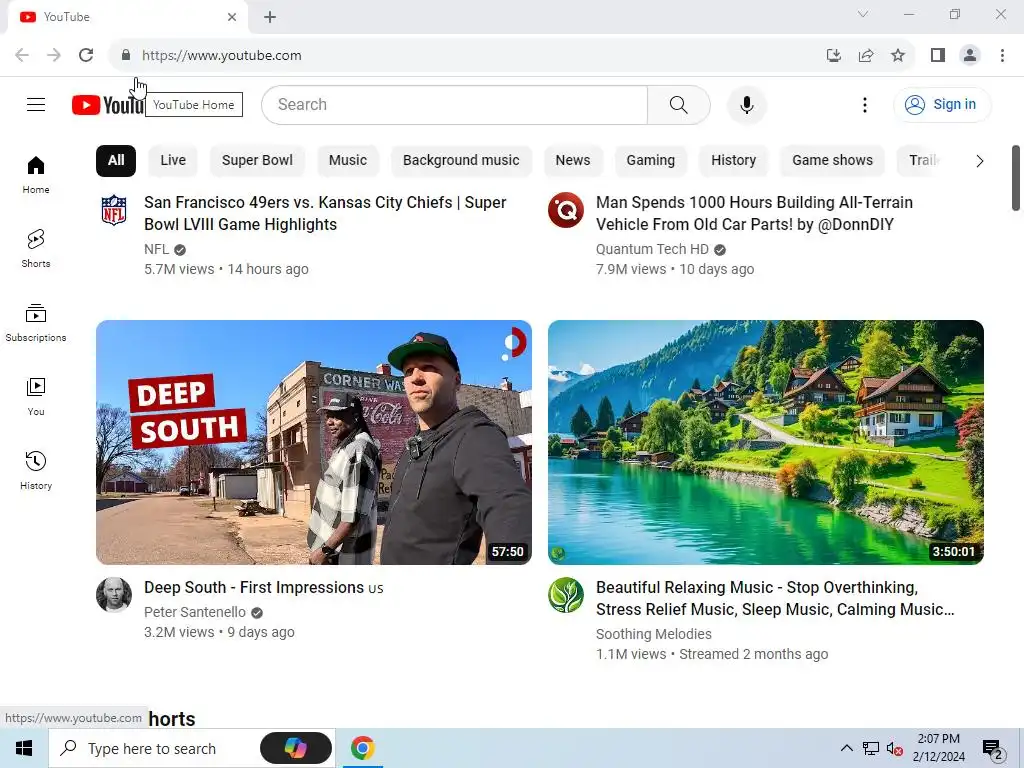The height and width of the screenshot is (768, 1024).
Task: Open the YouTube hamburger guide menu
Action: point(36,104)
